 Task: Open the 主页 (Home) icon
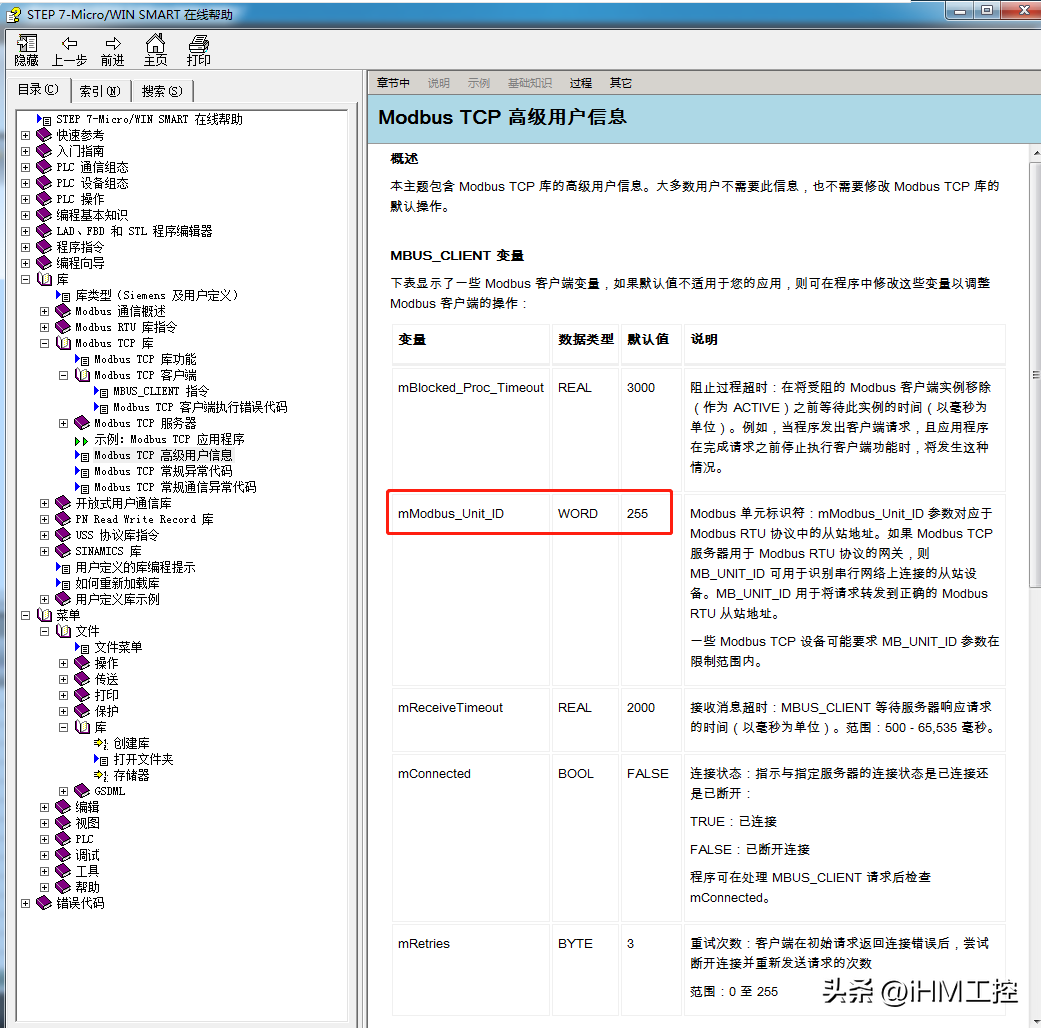coord(155,44)
